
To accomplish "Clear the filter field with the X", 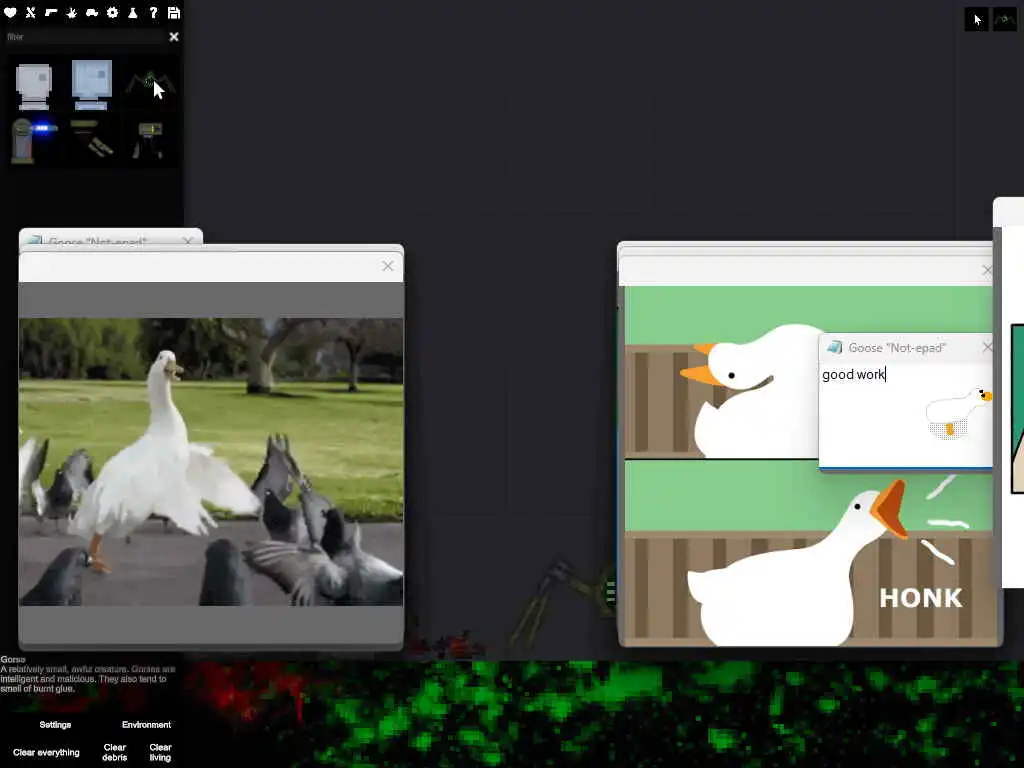I will click(174, 37).
